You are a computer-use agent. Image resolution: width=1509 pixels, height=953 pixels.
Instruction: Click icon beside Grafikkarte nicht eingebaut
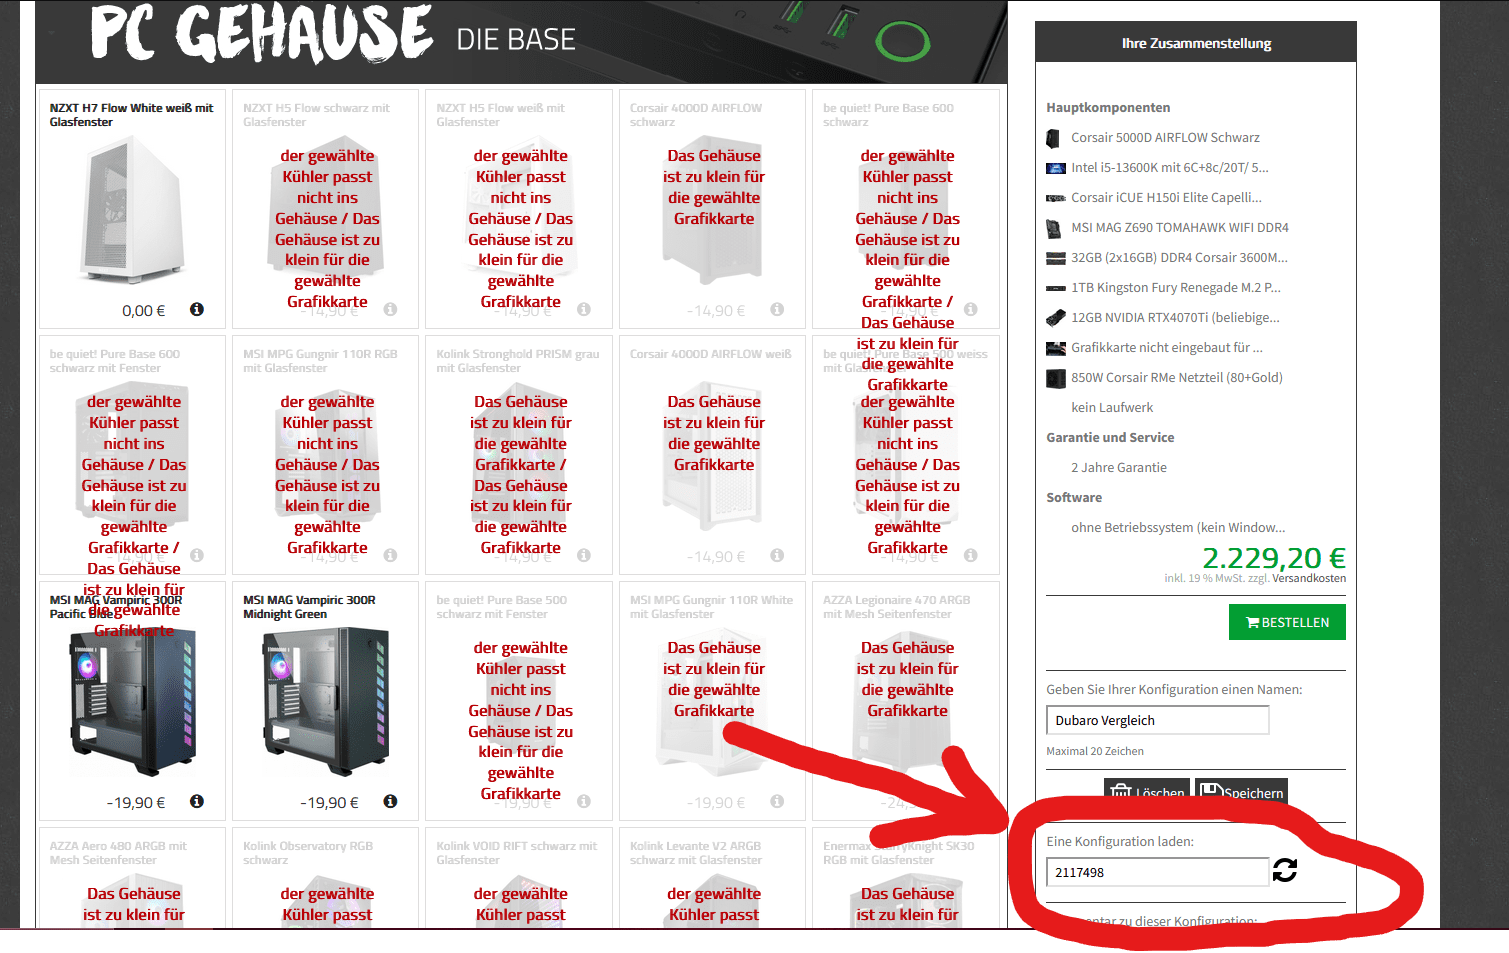click(1055, 348)
